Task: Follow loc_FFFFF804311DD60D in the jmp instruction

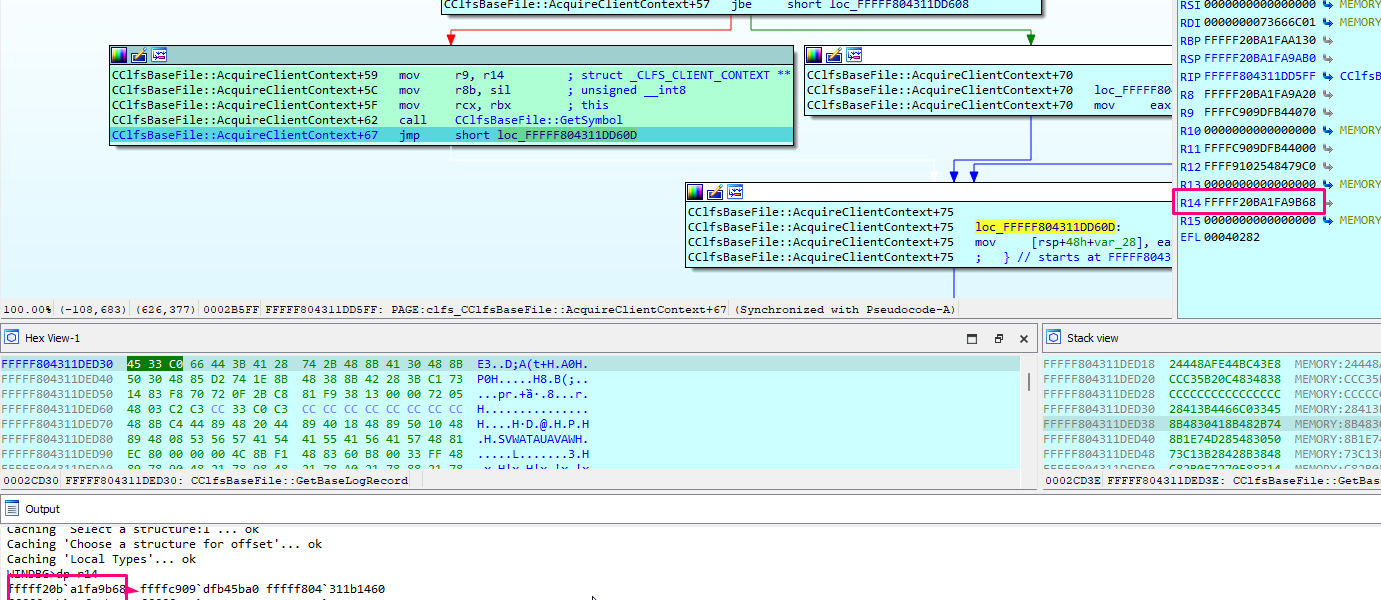Action: click(x=567, y=135)
